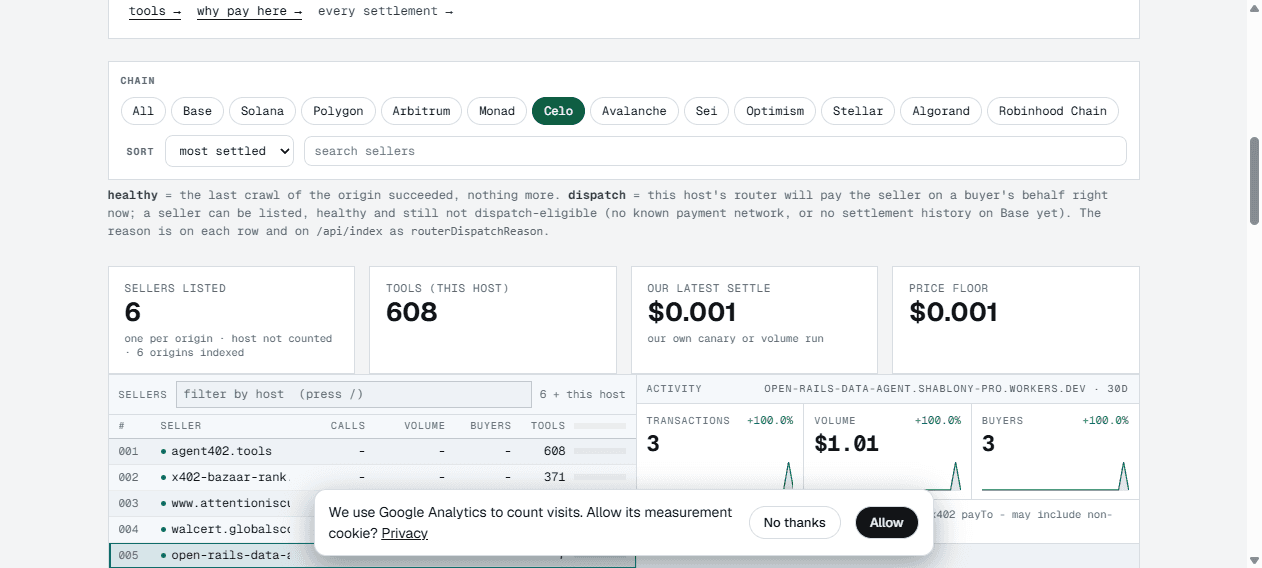Click the tools bar for agent402.tools row

pos(600,451)
